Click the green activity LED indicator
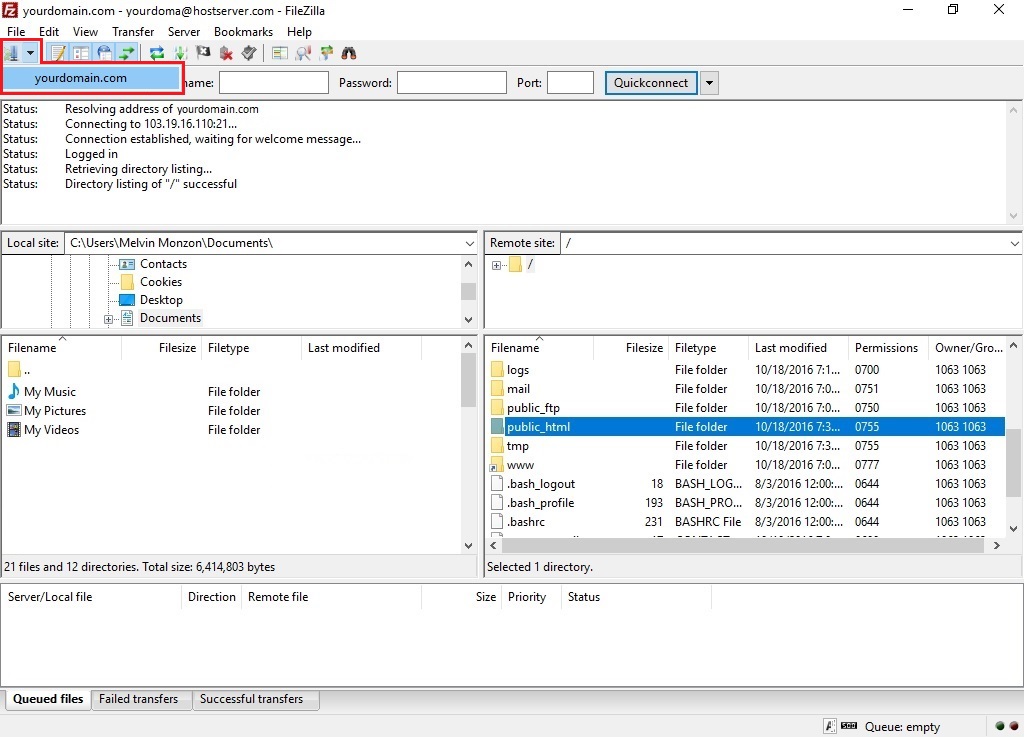Image resolution: width=1025 pixels, height=737 pixels. [x=1000, y=726]
